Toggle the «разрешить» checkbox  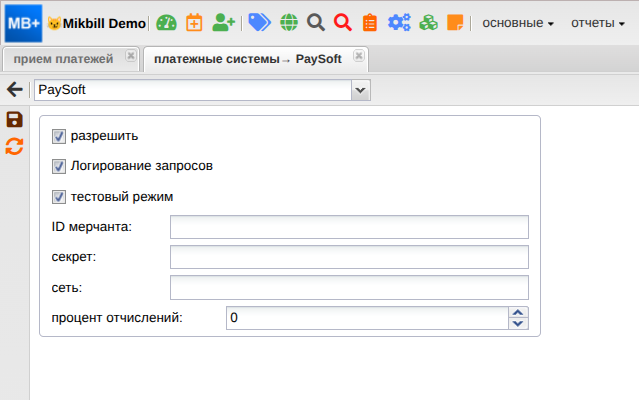59,136
